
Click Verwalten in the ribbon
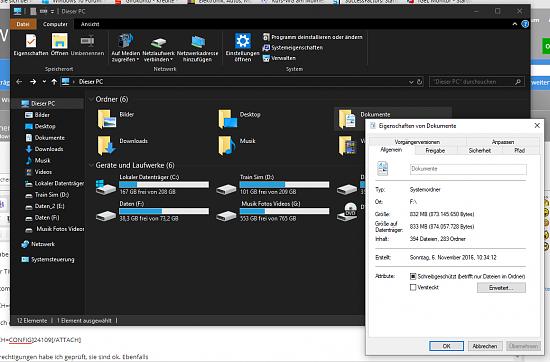click(279, 58)
